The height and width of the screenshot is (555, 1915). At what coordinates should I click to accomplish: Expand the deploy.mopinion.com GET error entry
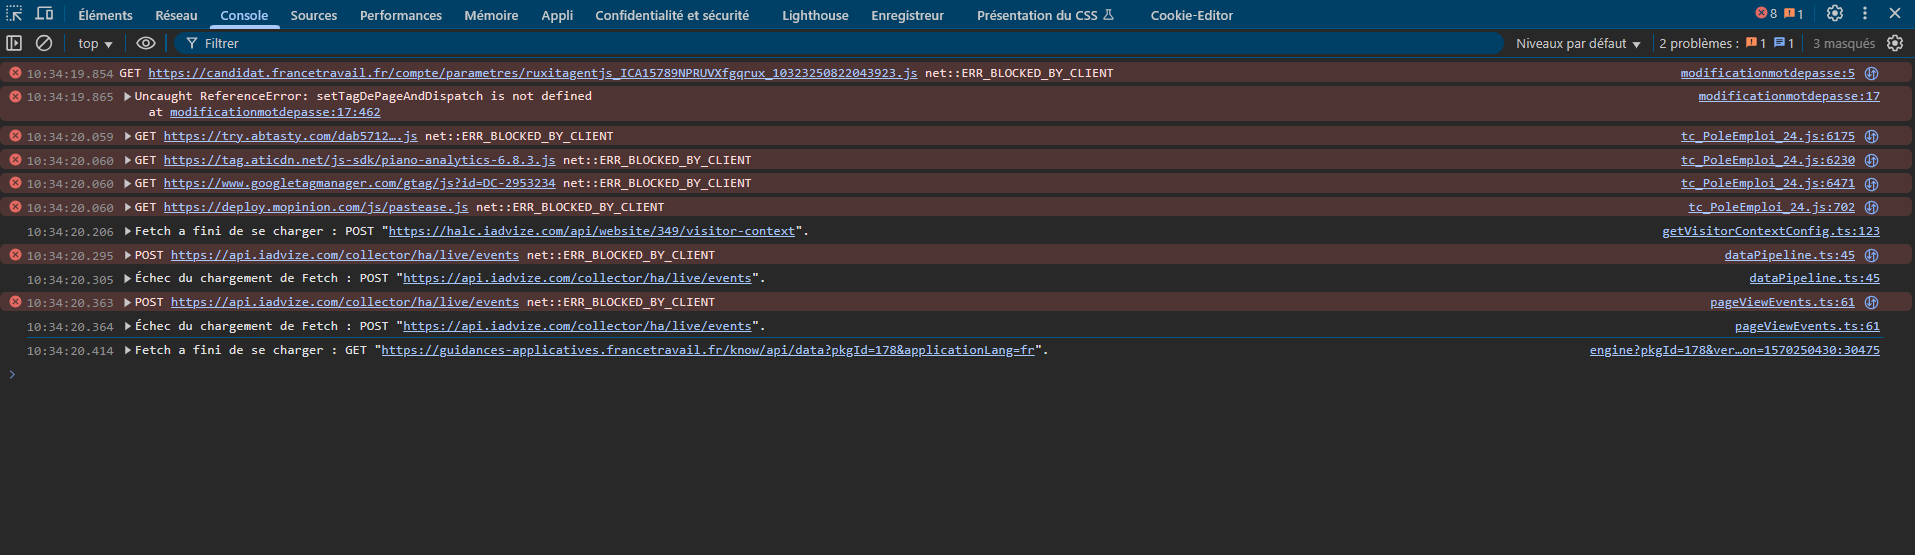click(128, 207)
